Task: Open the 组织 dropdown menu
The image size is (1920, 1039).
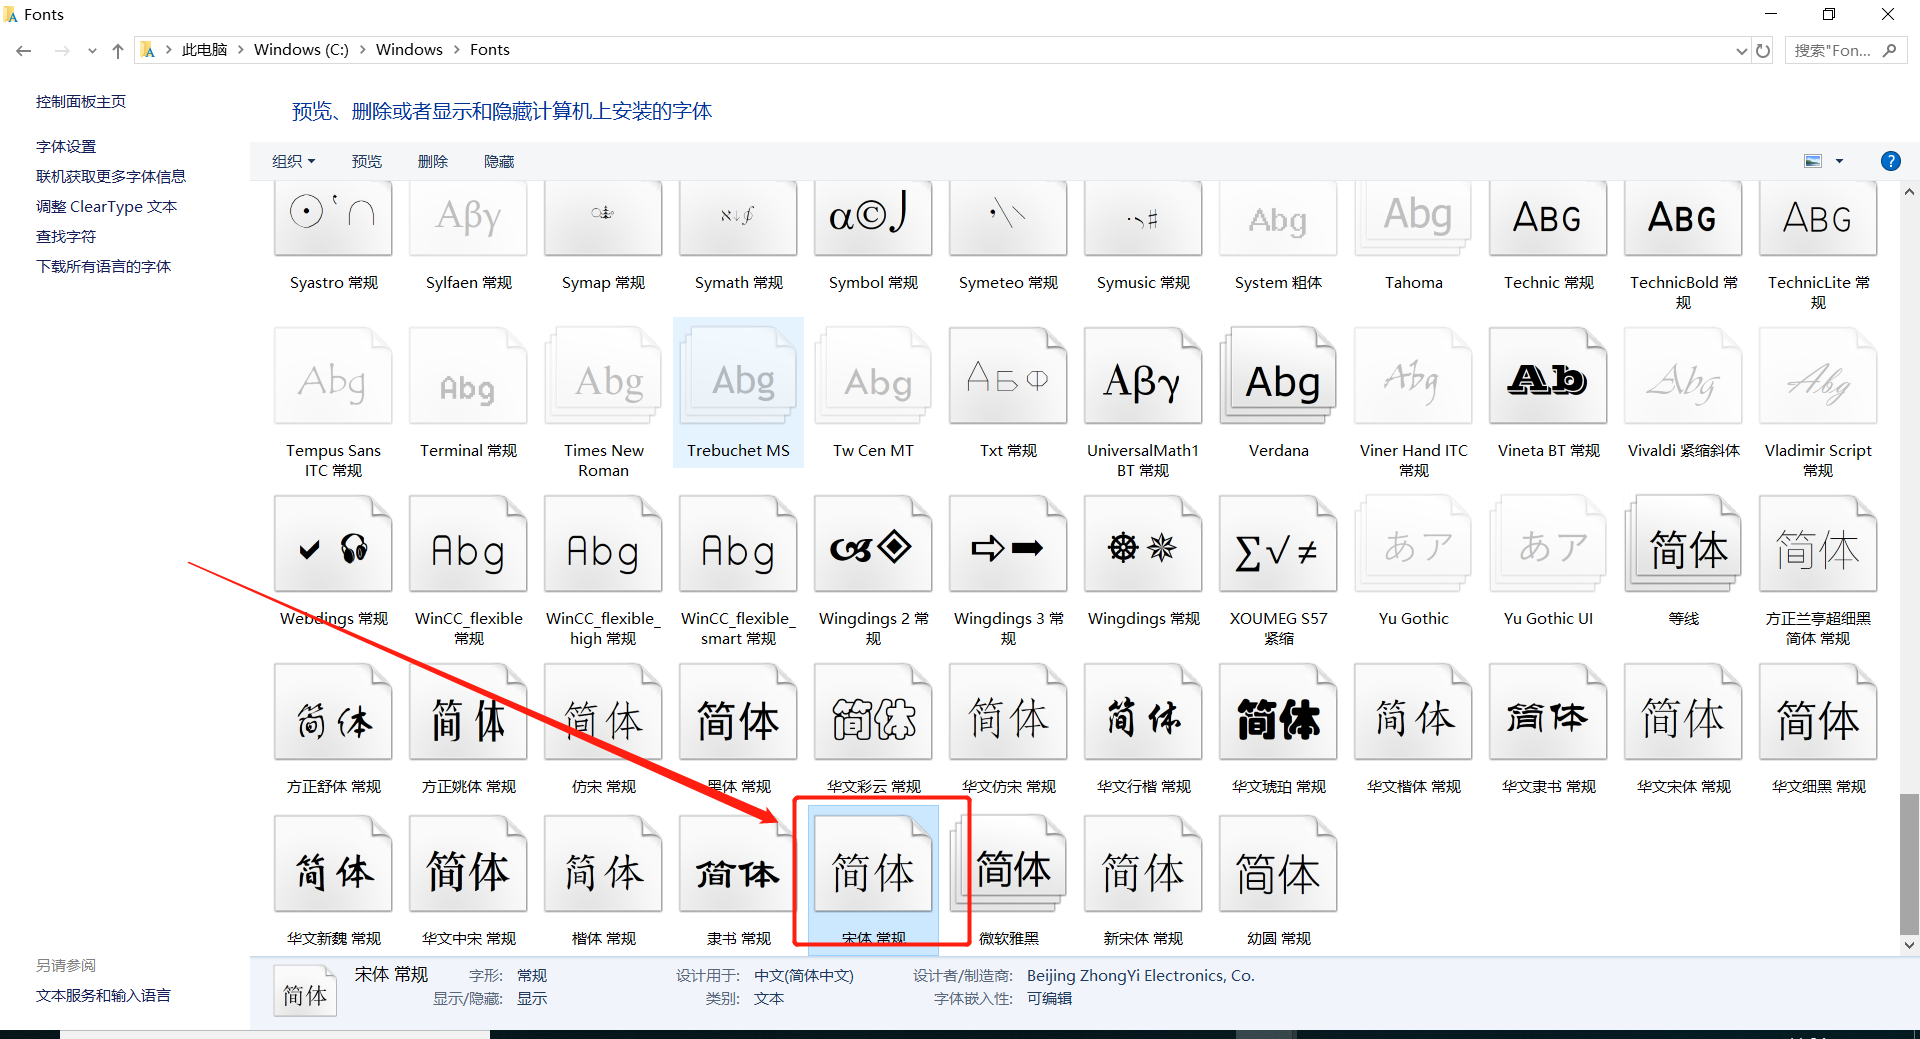Action: 293,161
